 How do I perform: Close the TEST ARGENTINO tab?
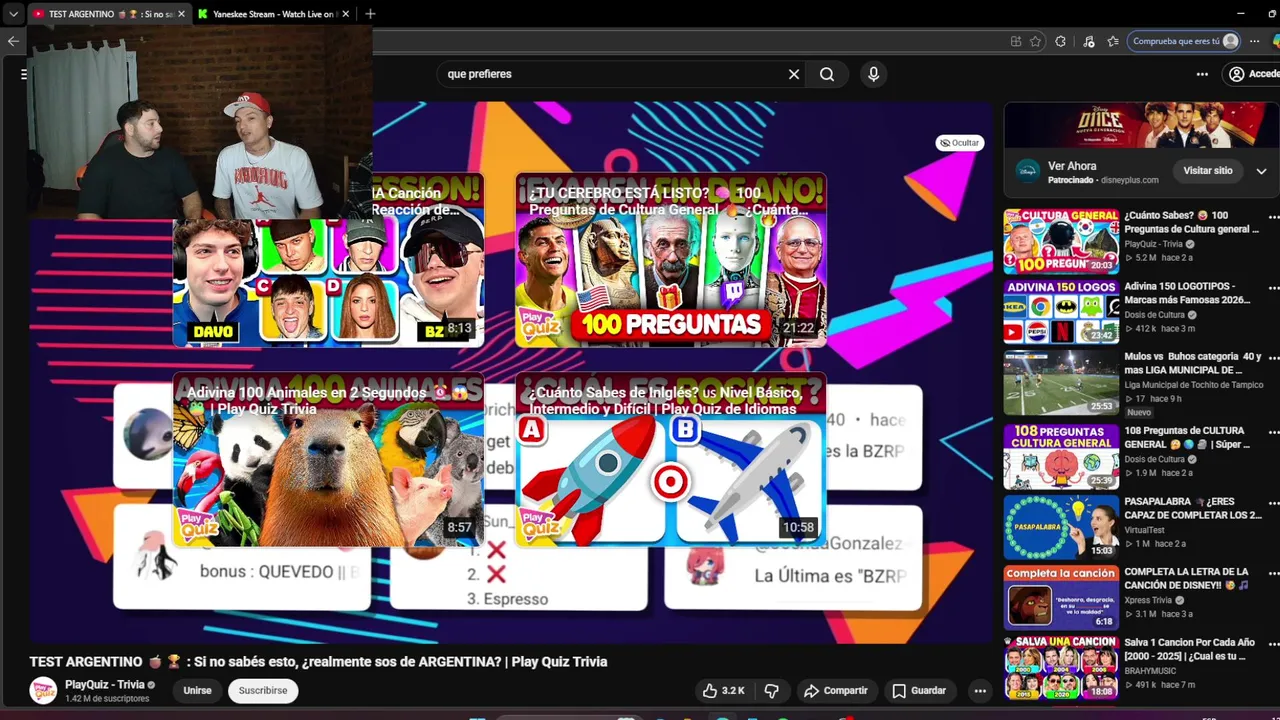(181, 14)
